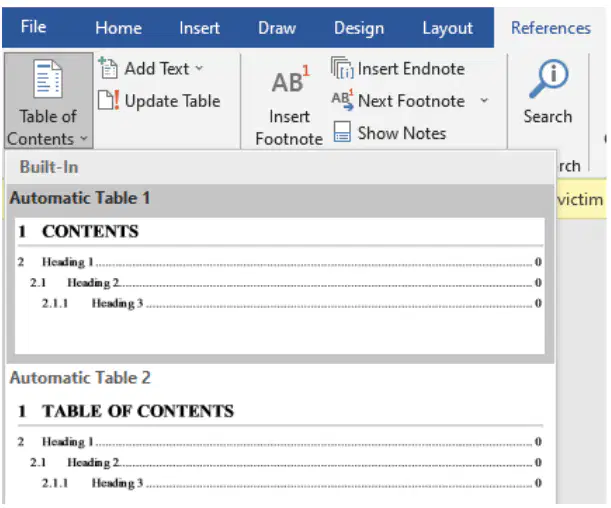Click the Heading 1 row in Automatic Table 2

click(x=280, y=441)
